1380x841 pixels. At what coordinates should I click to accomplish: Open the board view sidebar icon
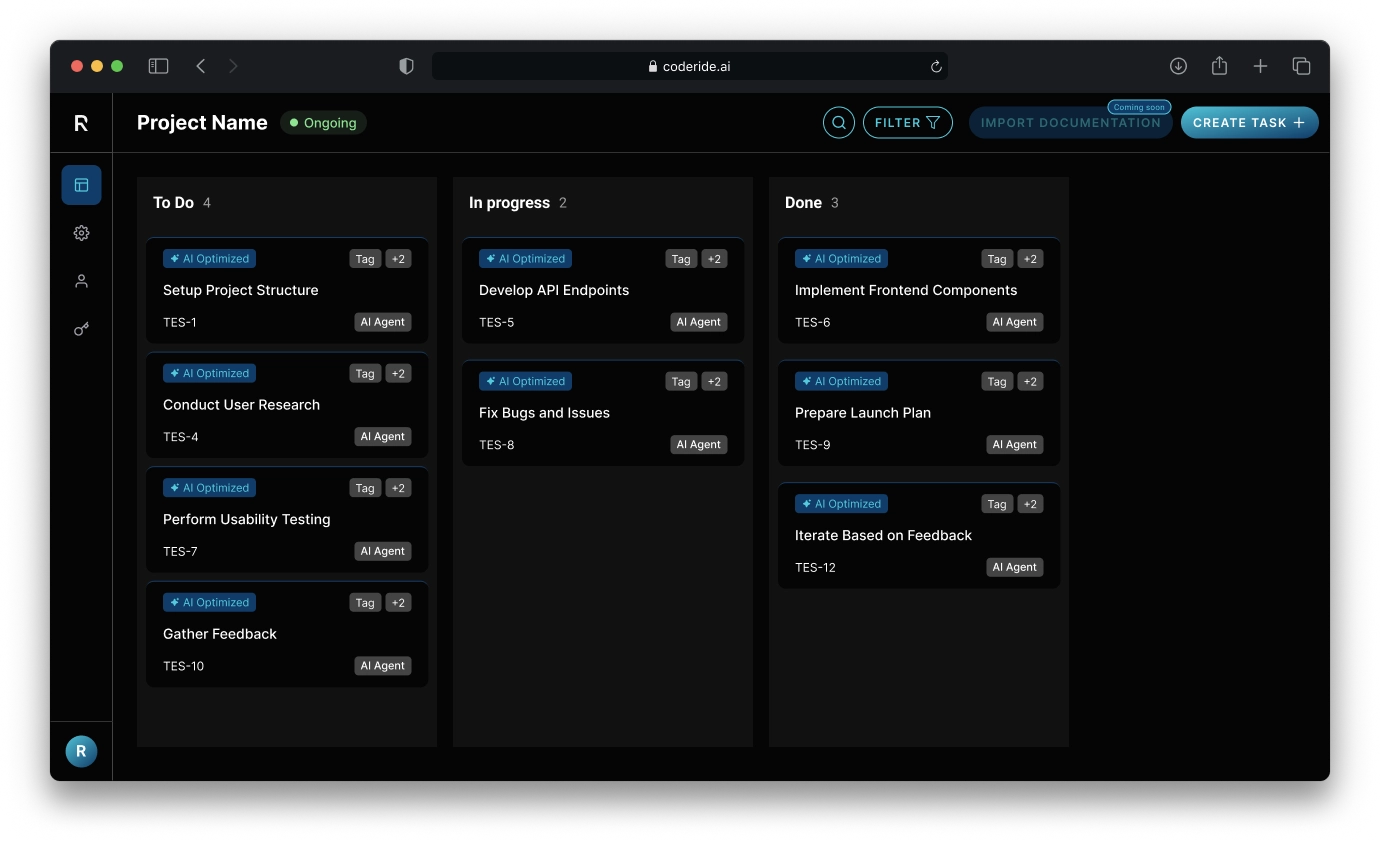[81, 185]
